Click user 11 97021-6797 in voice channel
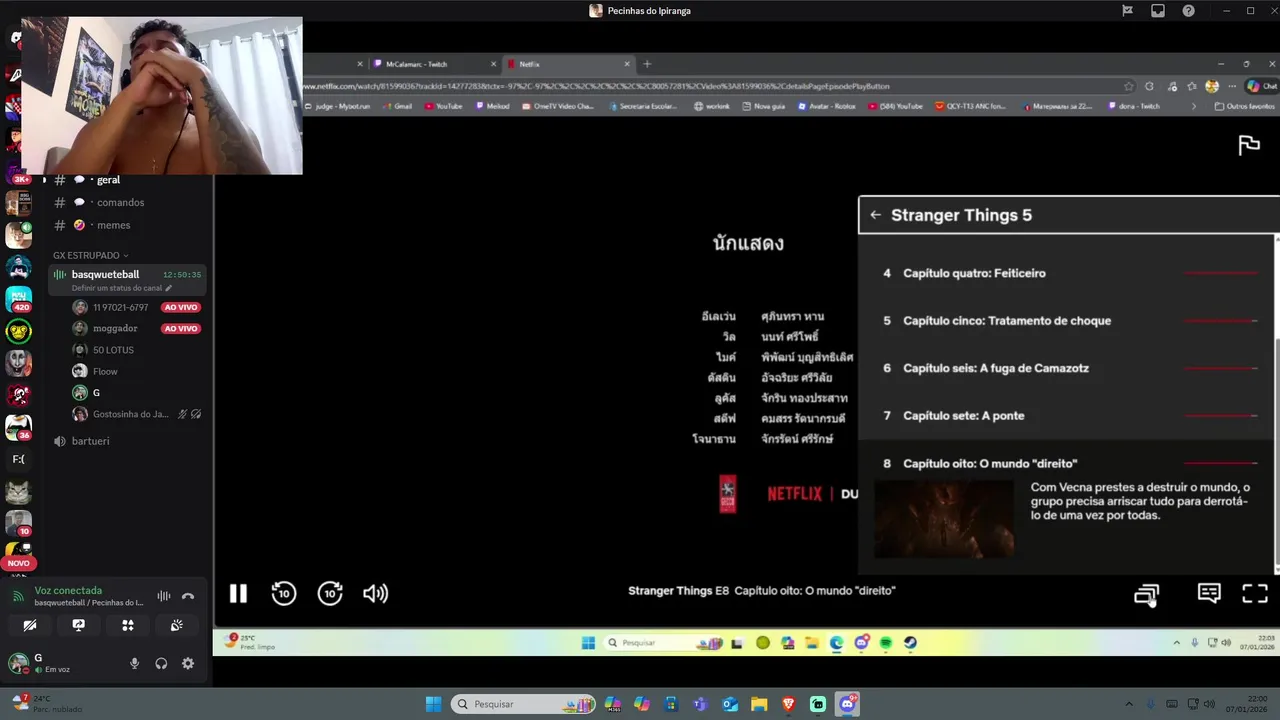 (120, 307)
